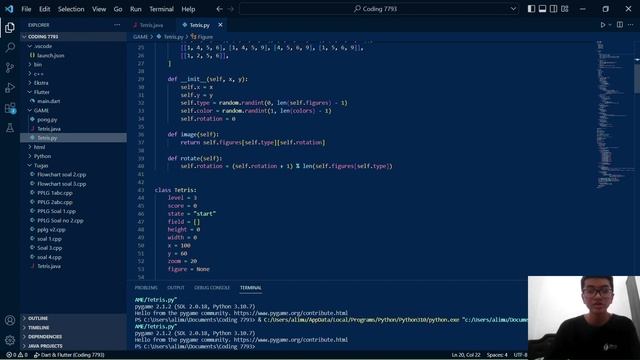The width and height of the screenshot is (640, 360).
Task: Open Flowchart soal 2.cpp file
Action: pyautogui.click(x=73, y=175)
